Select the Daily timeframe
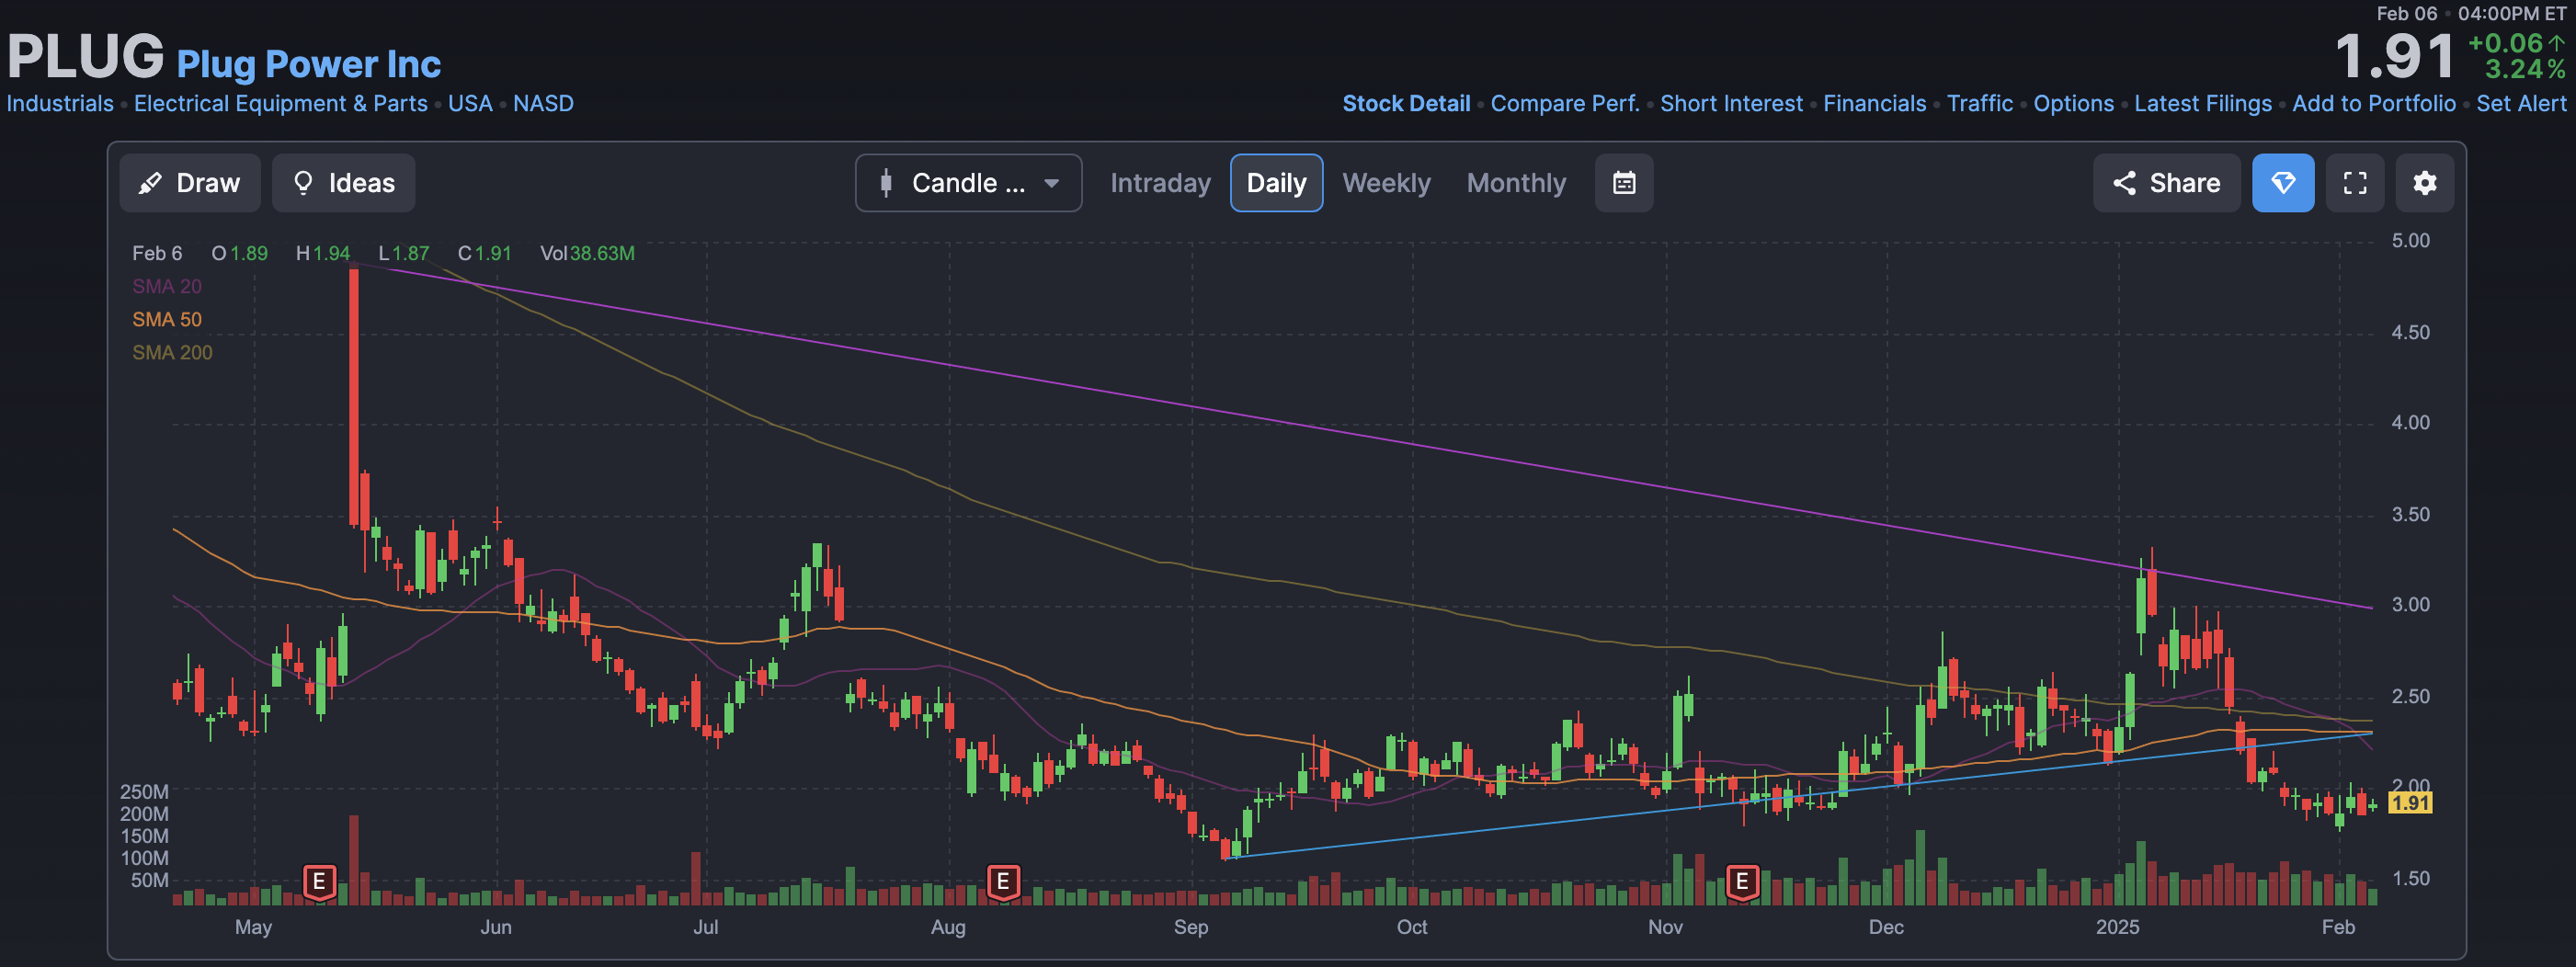Image resolution: width=2576 pixels, height=967 pixels. click(x=1276, y=183)
